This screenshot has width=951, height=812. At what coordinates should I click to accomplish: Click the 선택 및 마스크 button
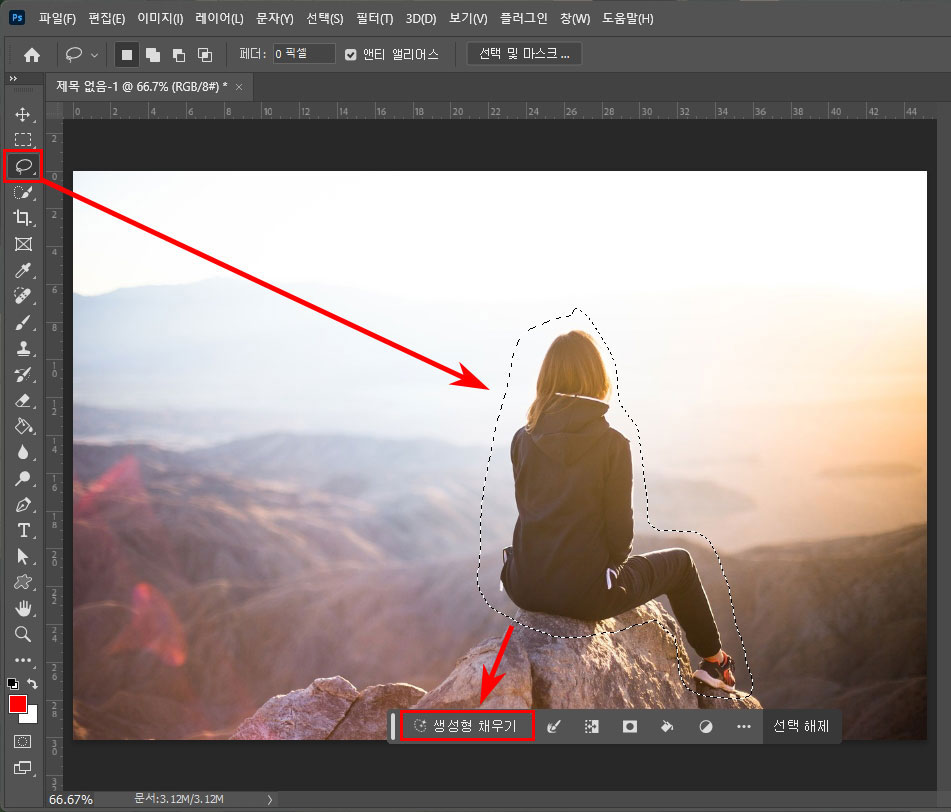point(525,54)
